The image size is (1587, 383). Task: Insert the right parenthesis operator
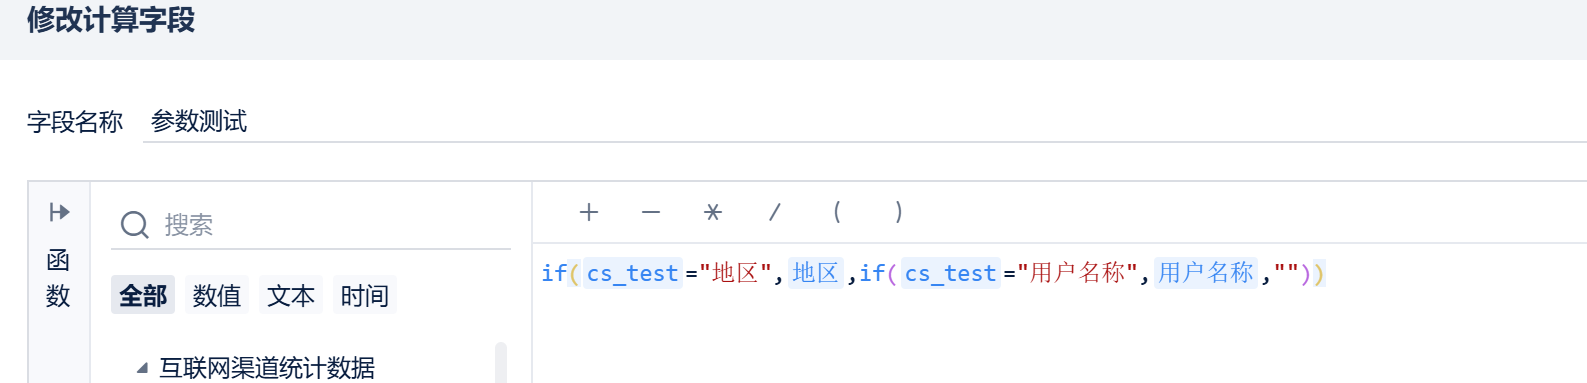pyautogui.click(x=899, y=212)
